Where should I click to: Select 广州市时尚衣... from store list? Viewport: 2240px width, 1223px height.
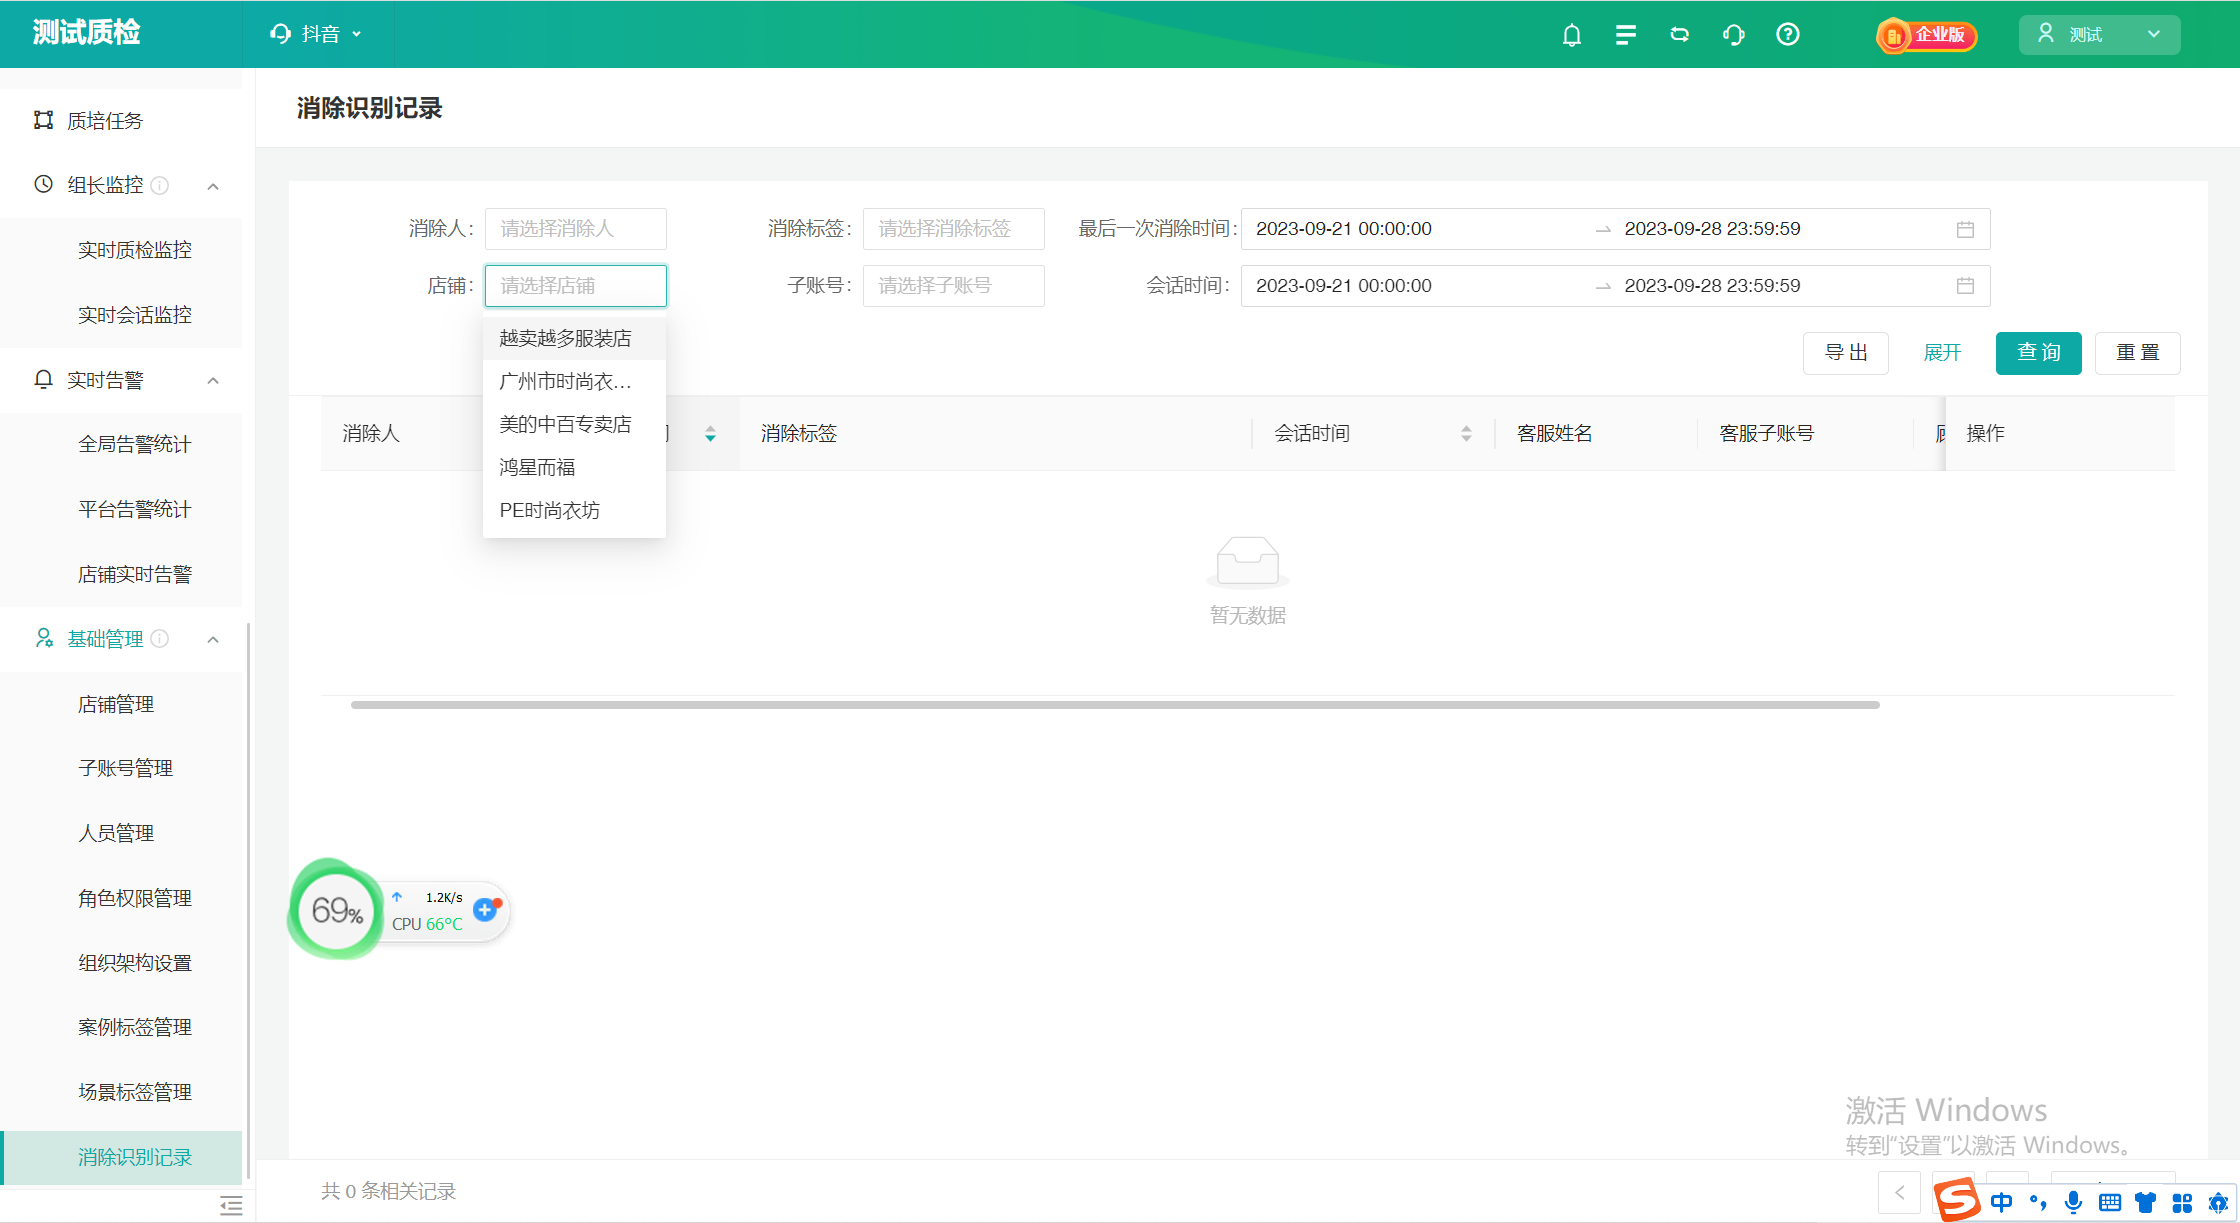coord(574,381)
